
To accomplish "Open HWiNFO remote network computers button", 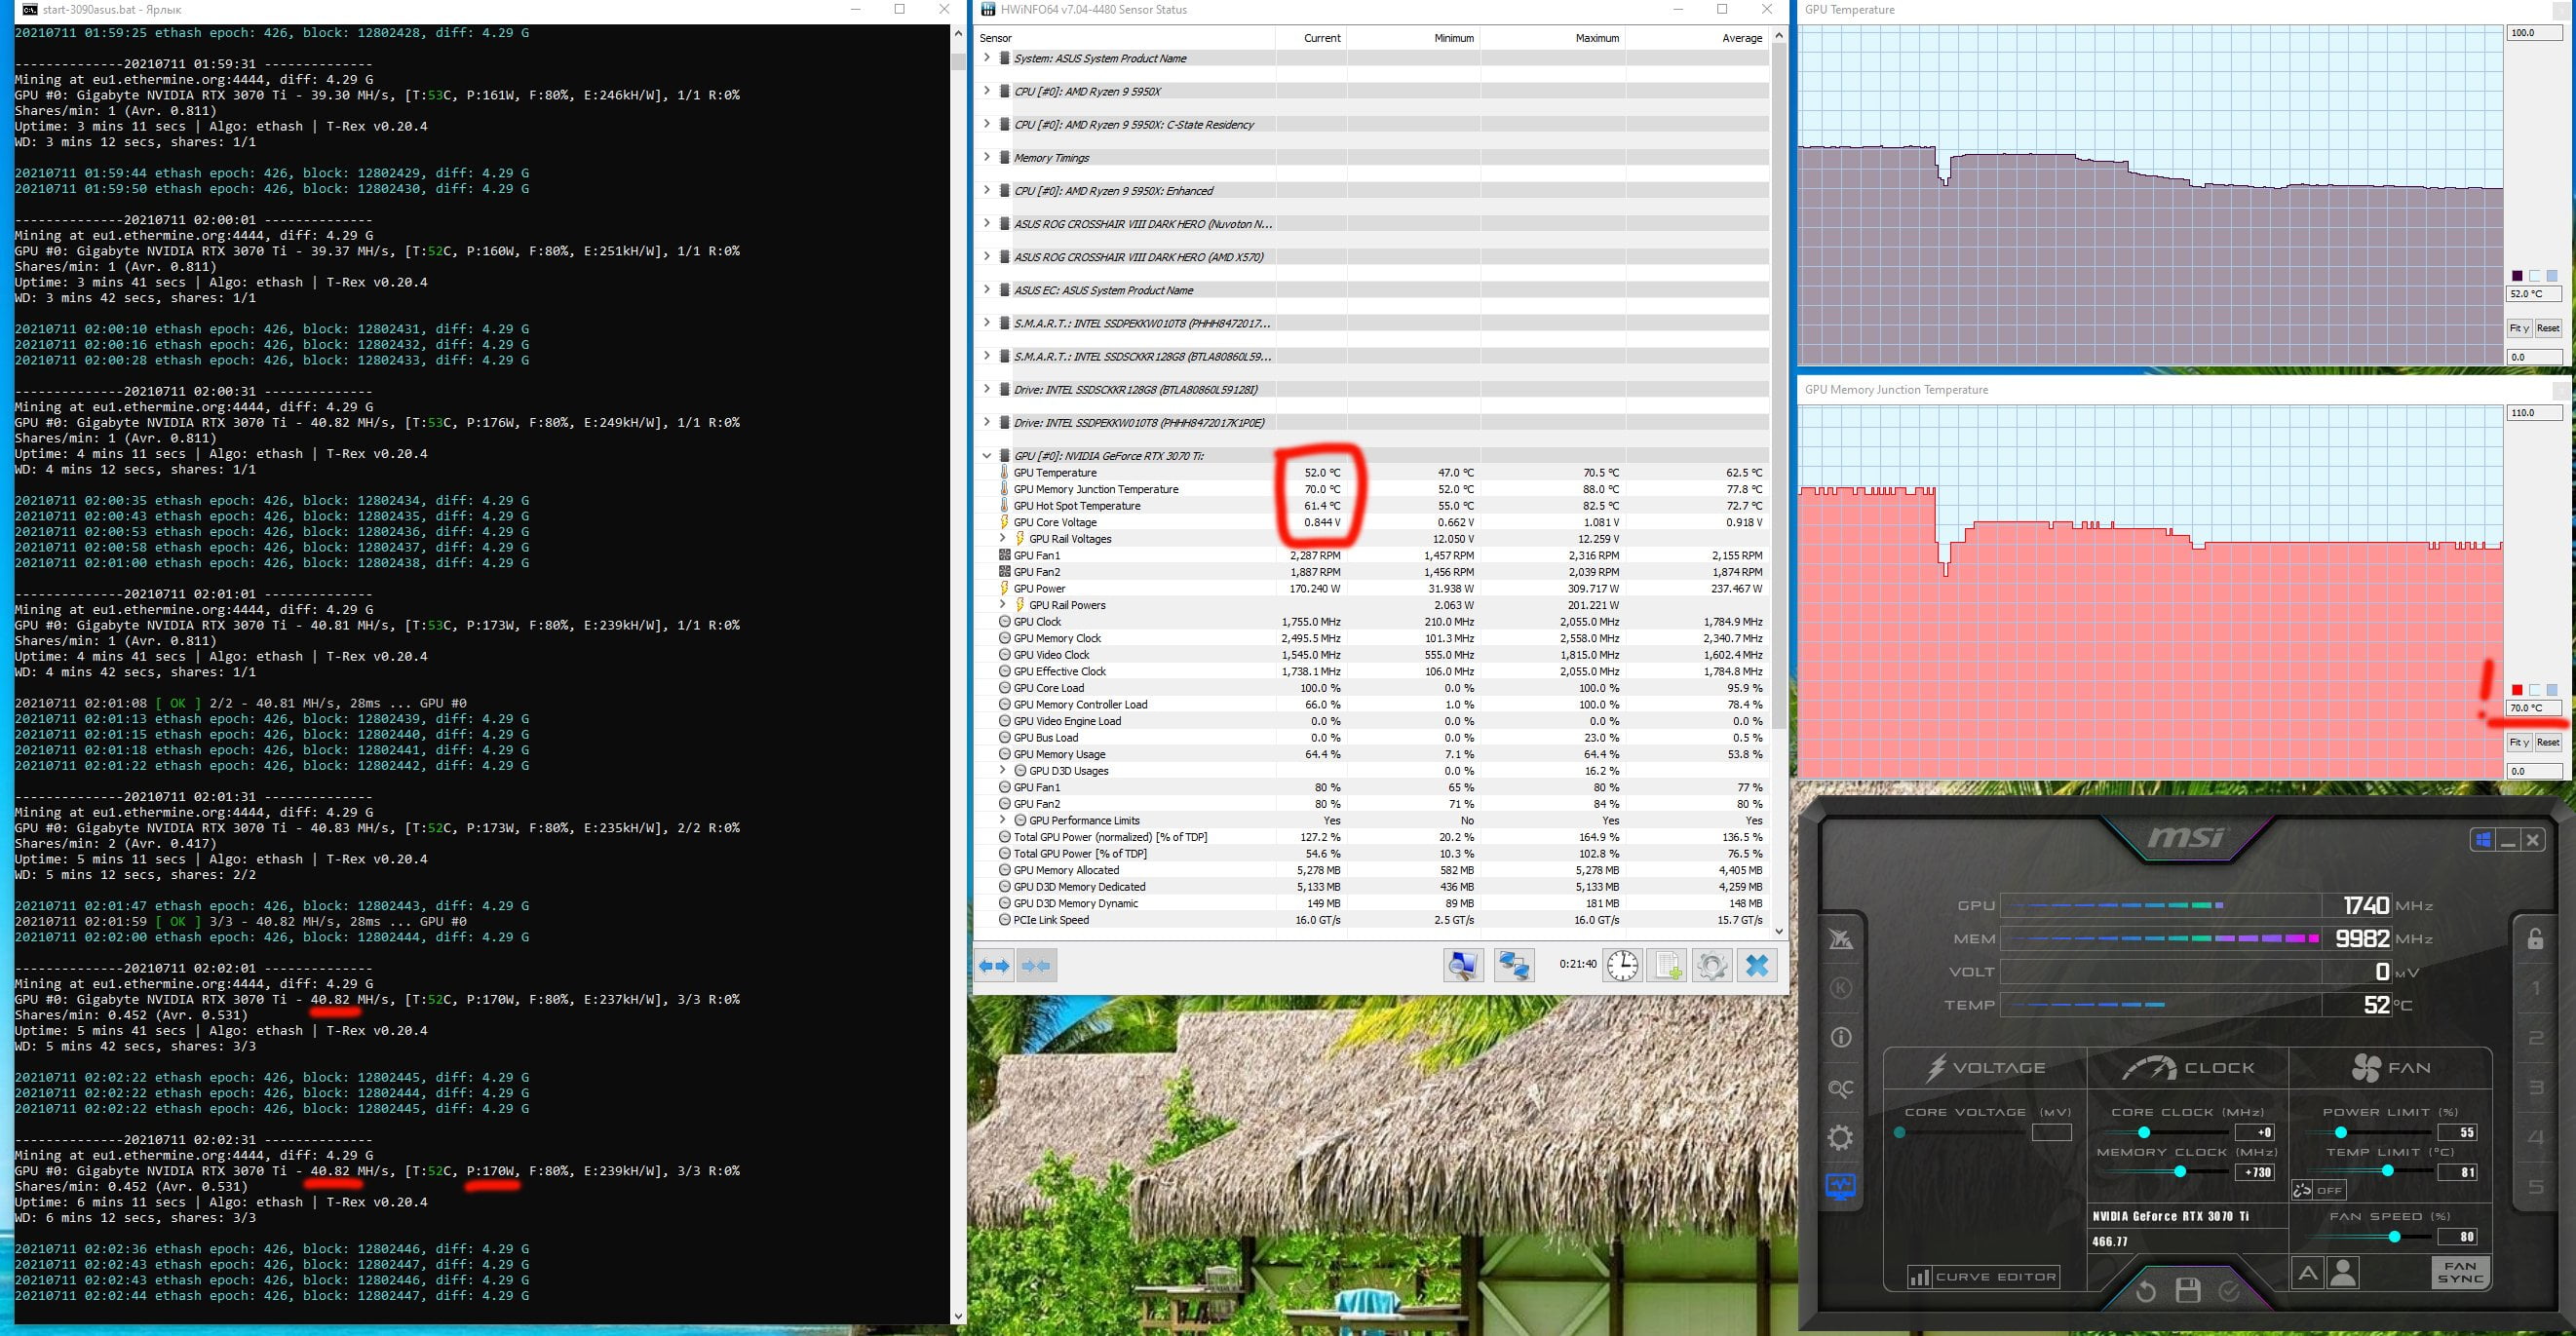I will (x=1514, y=966).
